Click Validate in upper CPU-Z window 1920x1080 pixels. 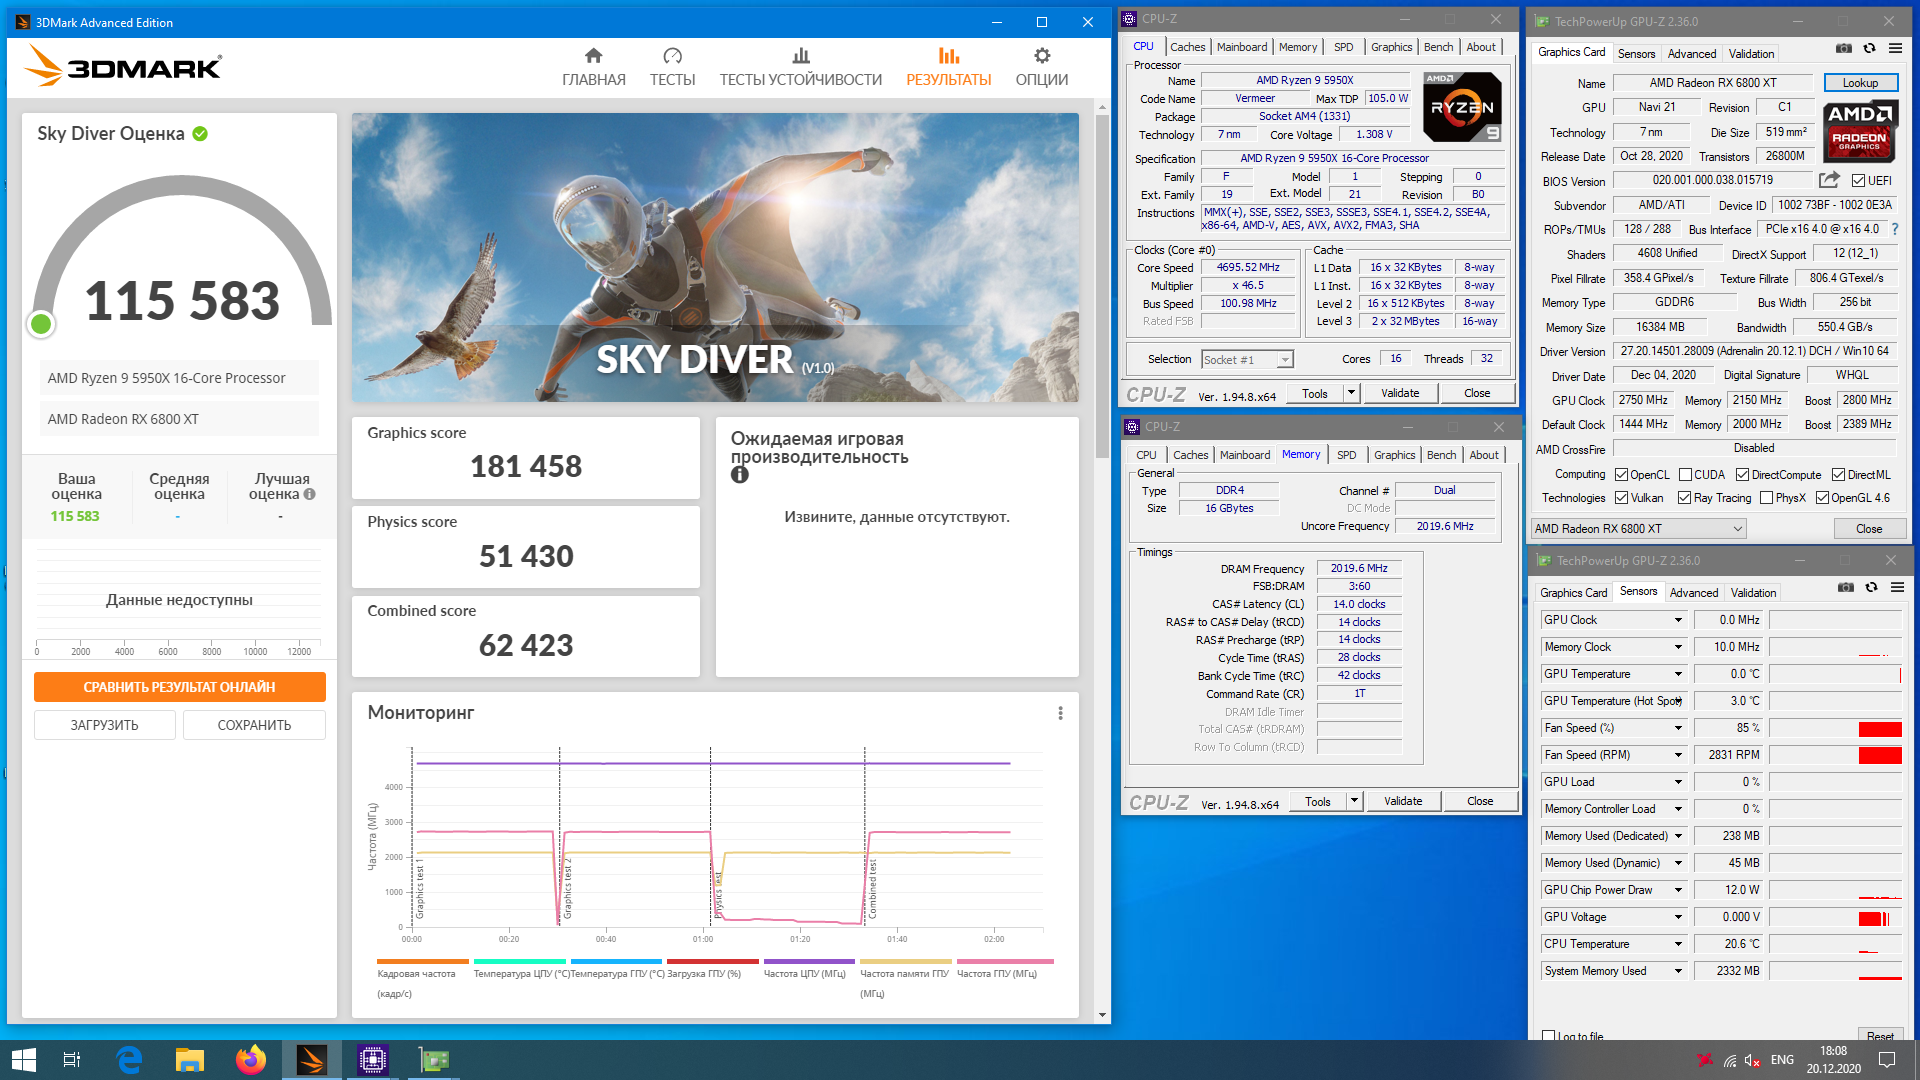coord(1400,393)
